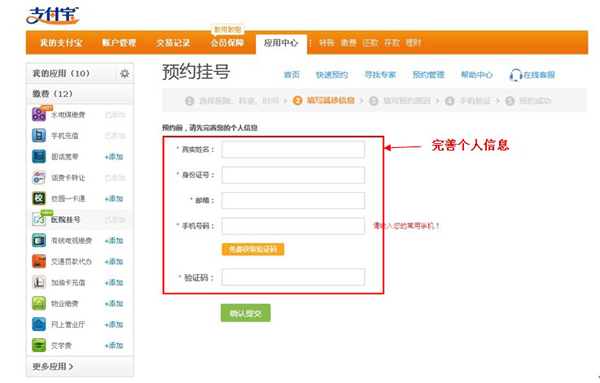The image size is (600, 383).
Task: Click the 预约挂号 page title
Action: (x=196, y=72)
